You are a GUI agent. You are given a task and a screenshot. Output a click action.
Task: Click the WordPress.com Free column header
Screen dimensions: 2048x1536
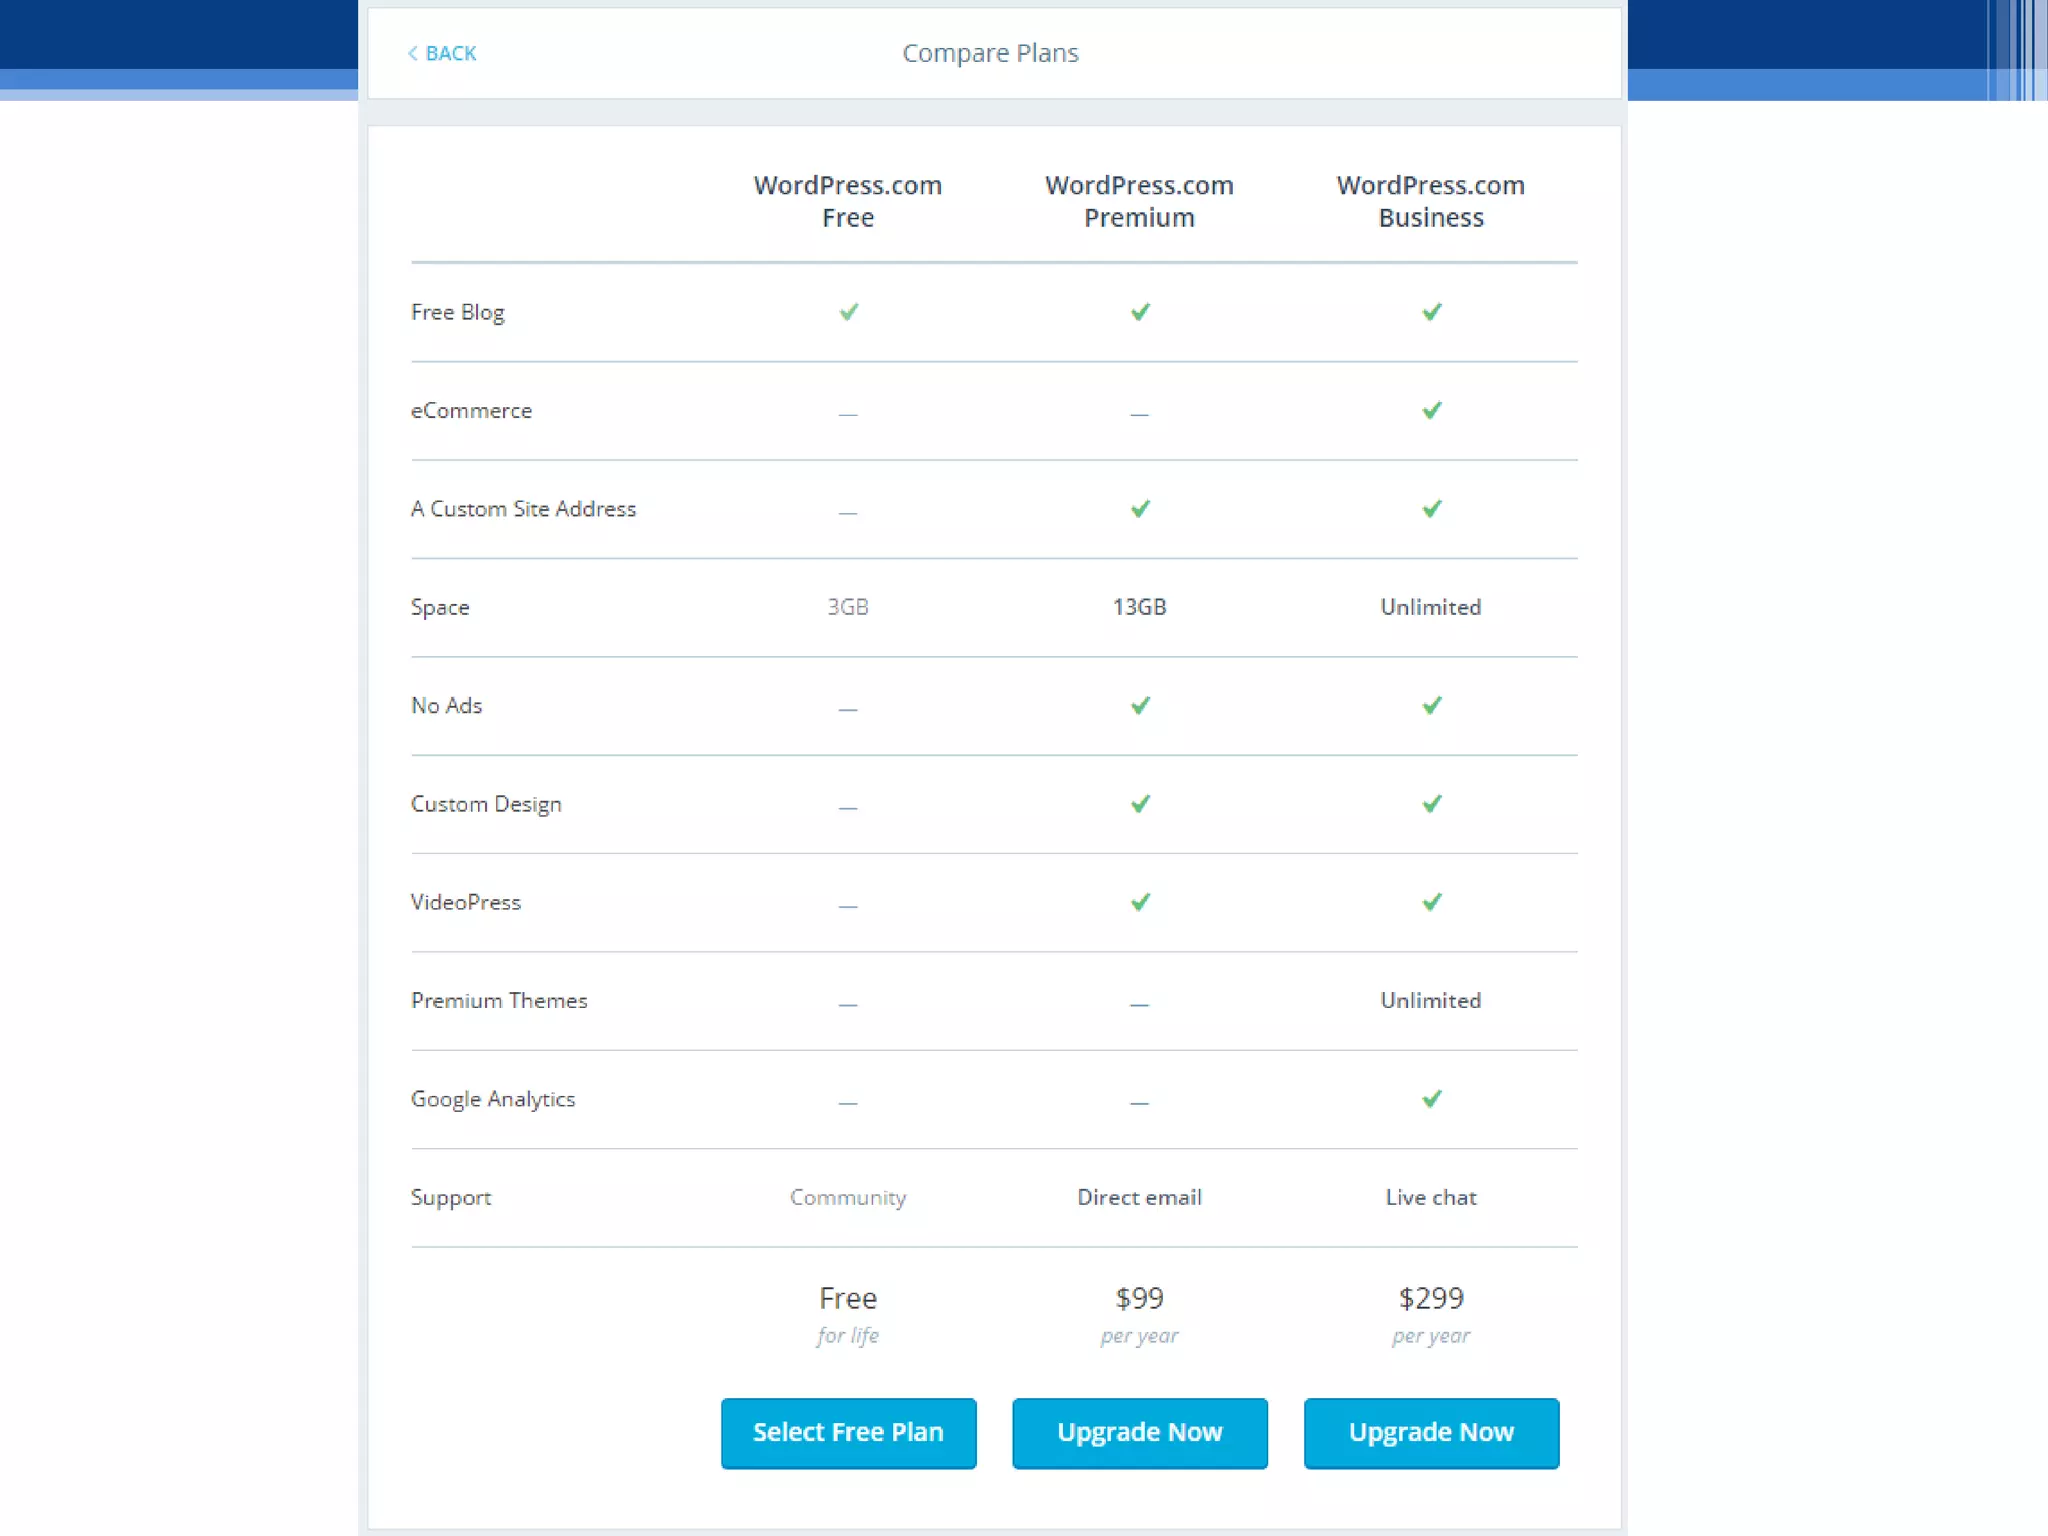848,201
